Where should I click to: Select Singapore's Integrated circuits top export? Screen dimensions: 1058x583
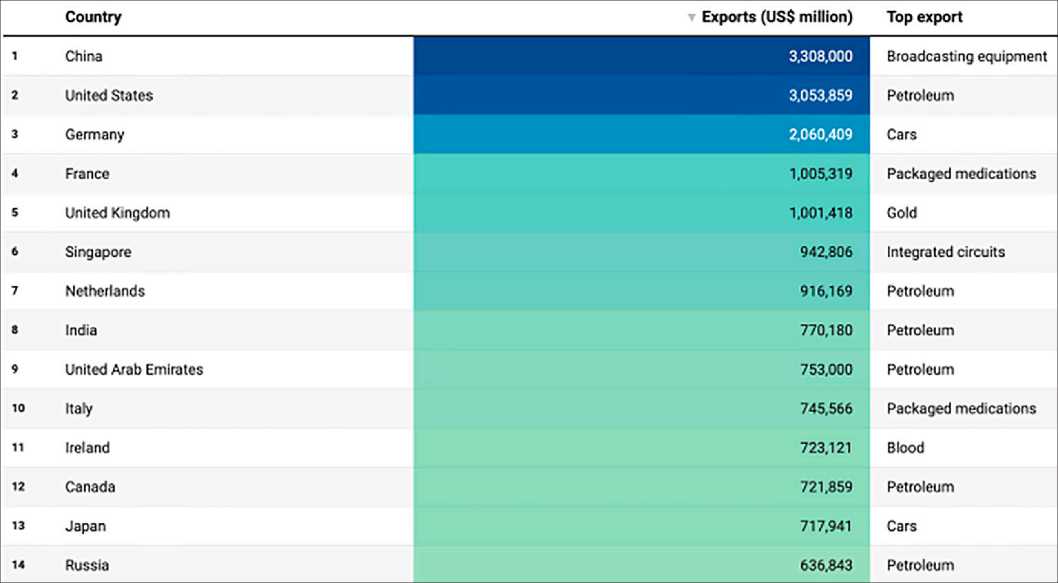(x=945, y=252)
